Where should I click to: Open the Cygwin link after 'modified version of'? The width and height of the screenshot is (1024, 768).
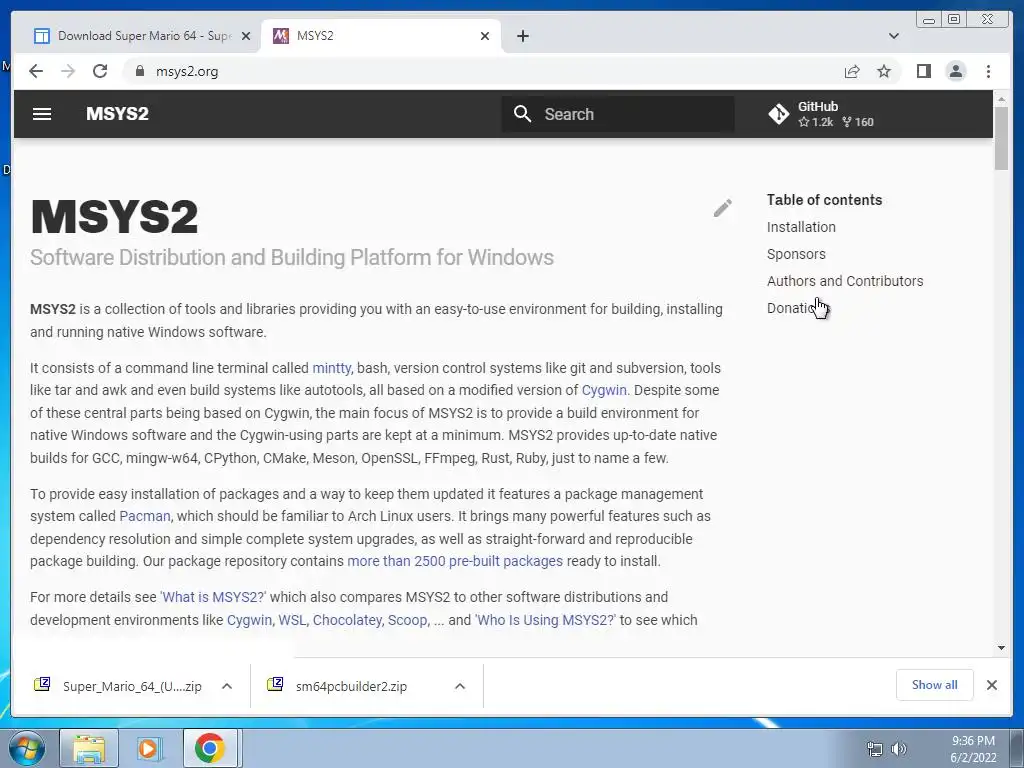604,390
